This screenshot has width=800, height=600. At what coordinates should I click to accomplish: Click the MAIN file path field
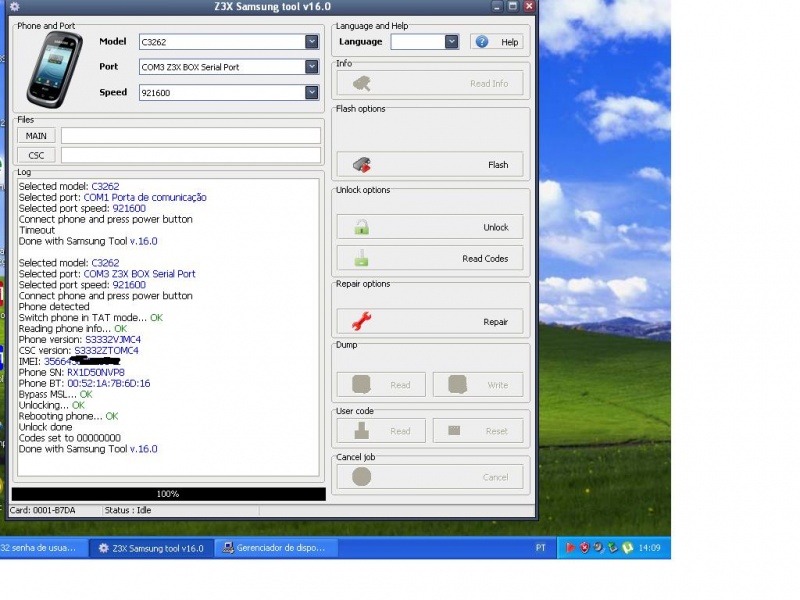pyautogui.click(x=191, y=136)
